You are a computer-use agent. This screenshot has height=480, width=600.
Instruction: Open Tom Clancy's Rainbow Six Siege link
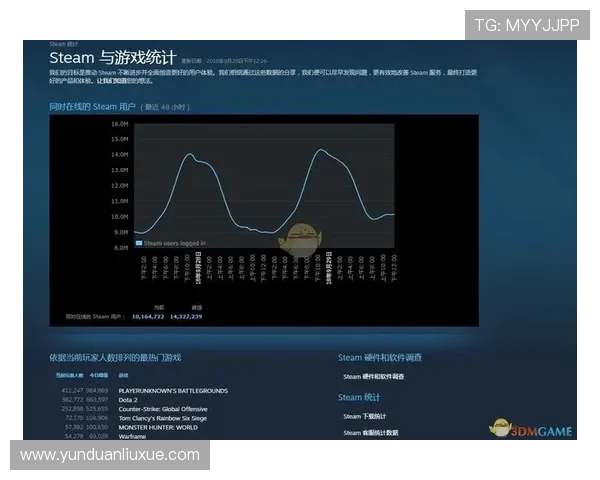163,418
